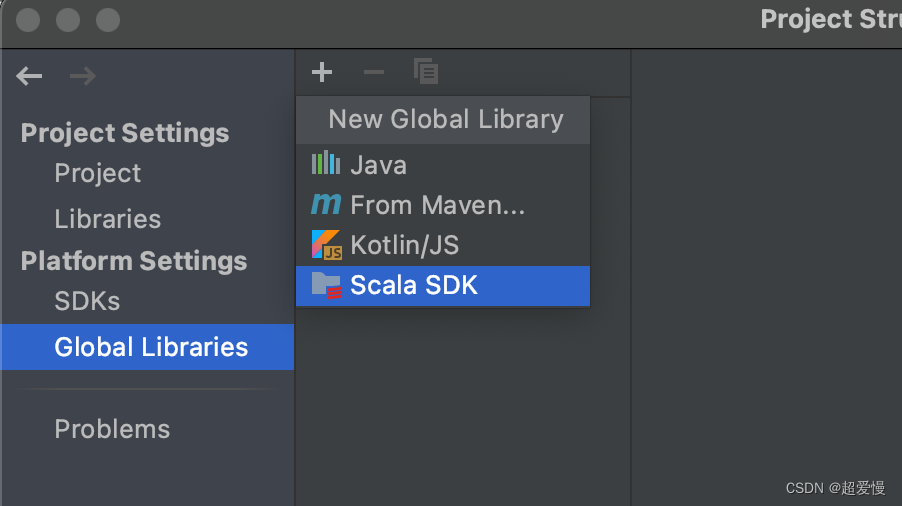Open the Problems section
This screenshot has height=506, width=902.
(112, 429)
